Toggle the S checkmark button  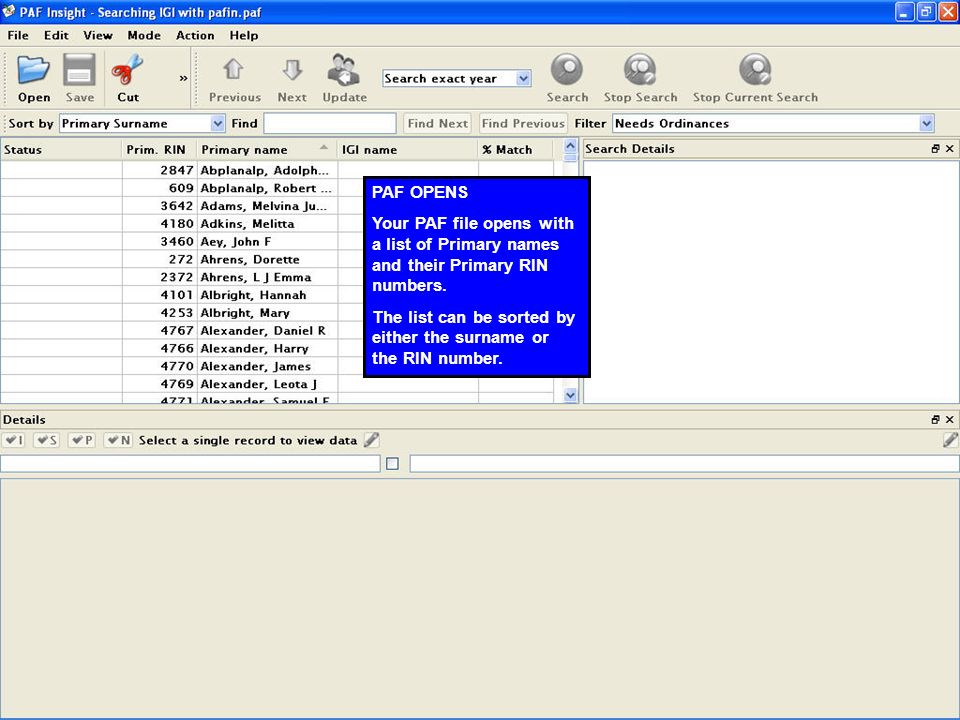(x=47, y=440)
